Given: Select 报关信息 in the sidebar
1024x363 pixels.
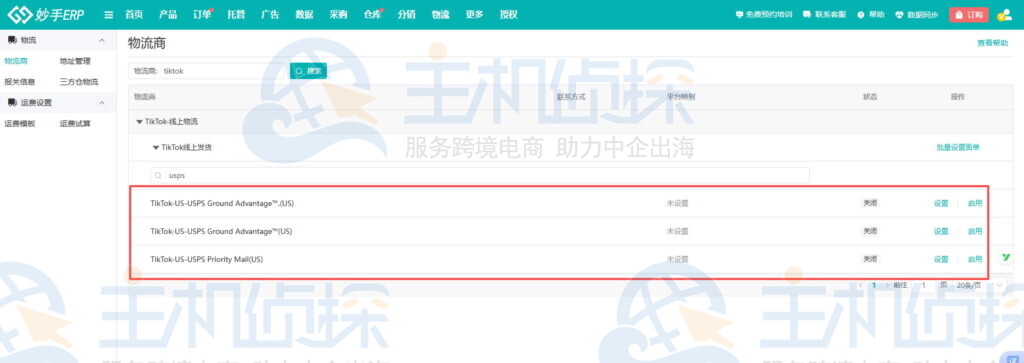Looking at the screenshot, I should coord(20,82).
